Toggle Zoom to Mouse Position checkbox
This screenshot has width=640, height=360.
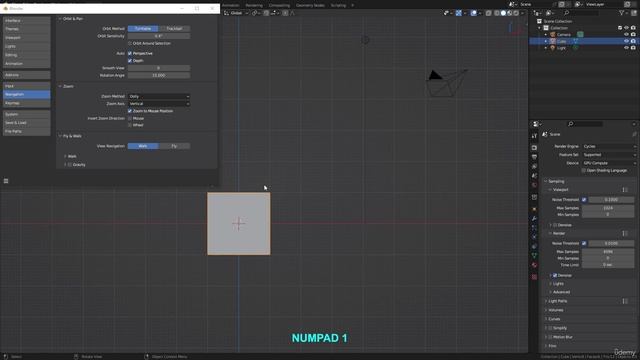(130, 111)
